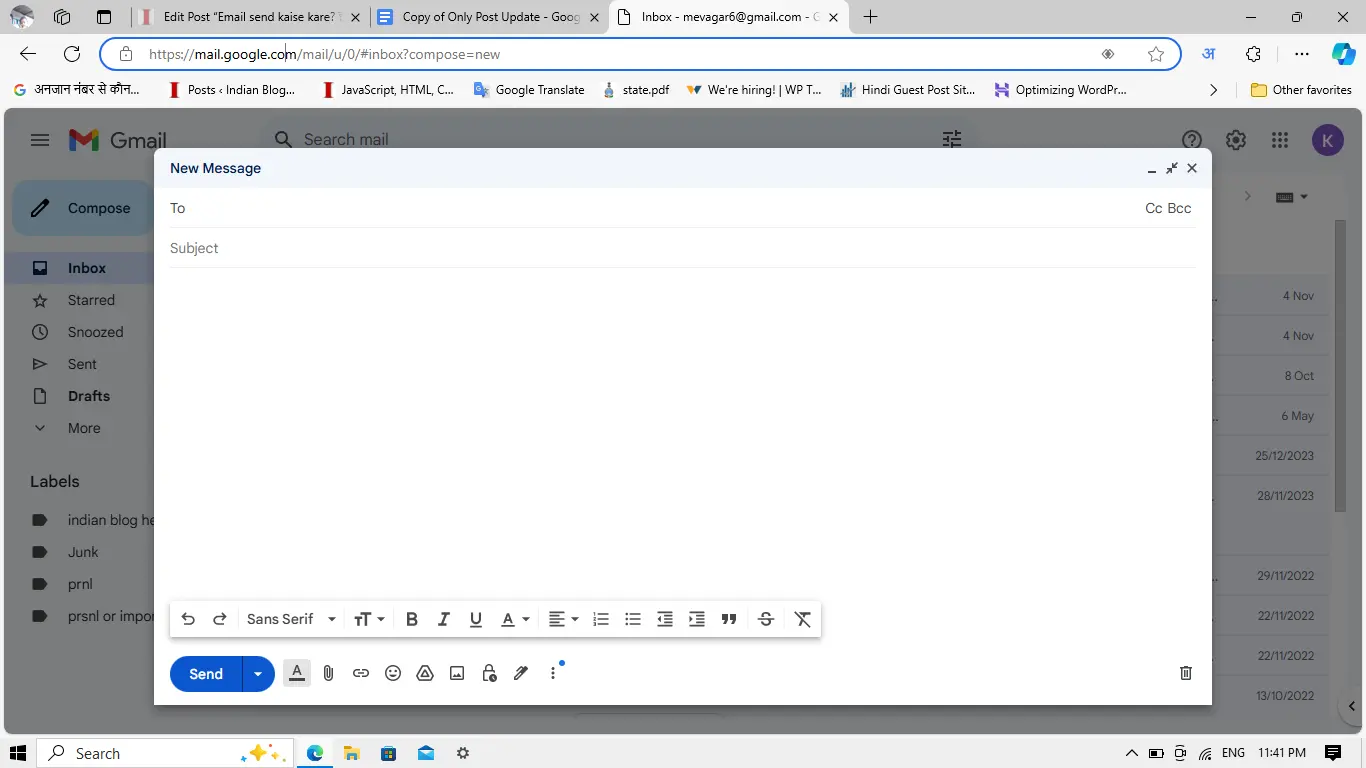This screenshot has width=1366, height=768.
Task: Attach files with the paperclip icon
Action: click(328, 673)
